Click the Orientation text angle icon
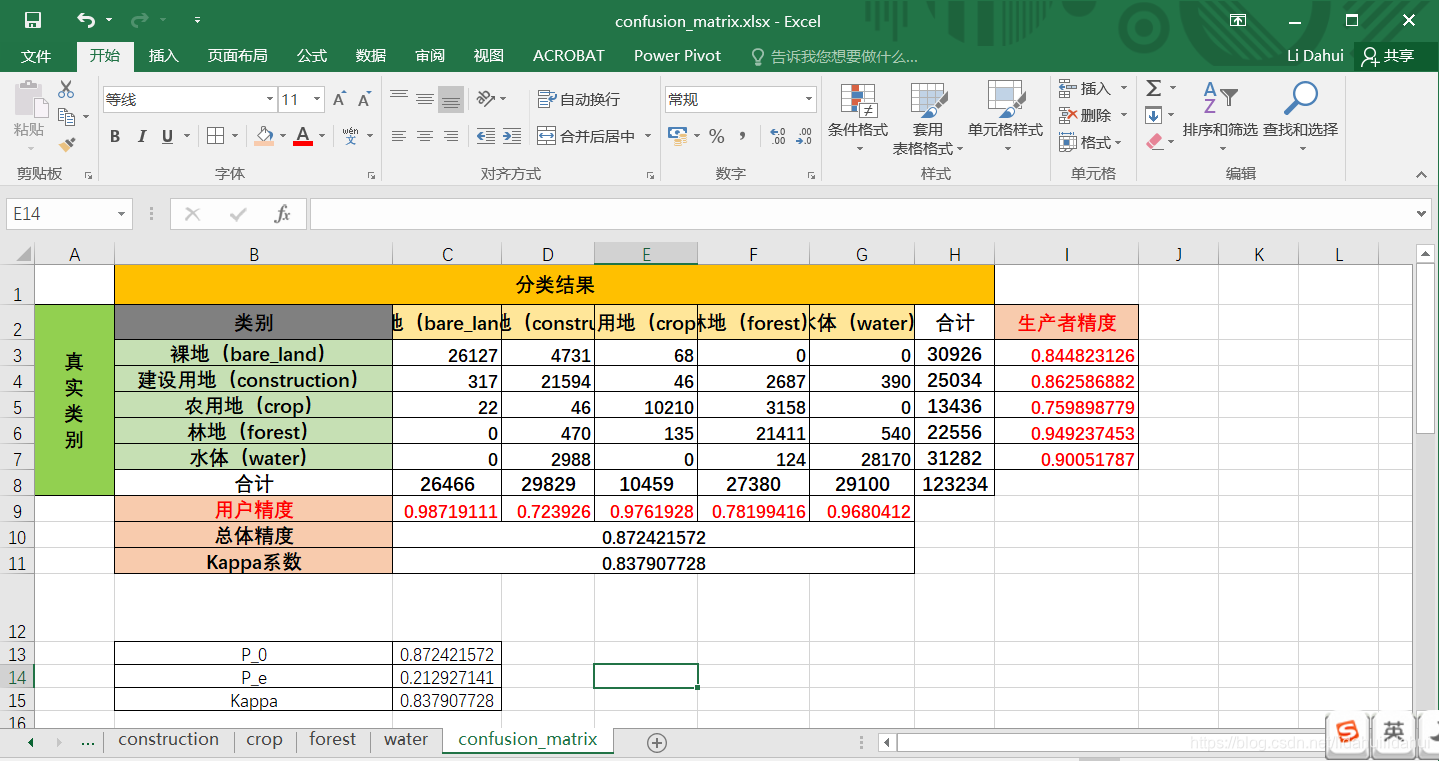The width and height of the screenshot is (1439, 761). tap(486, 98)
